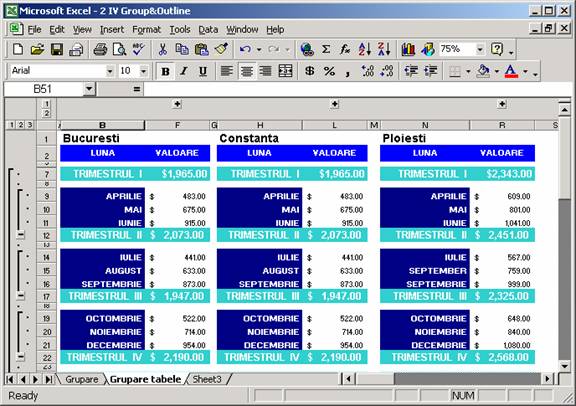Expand column group above column F

177,104
